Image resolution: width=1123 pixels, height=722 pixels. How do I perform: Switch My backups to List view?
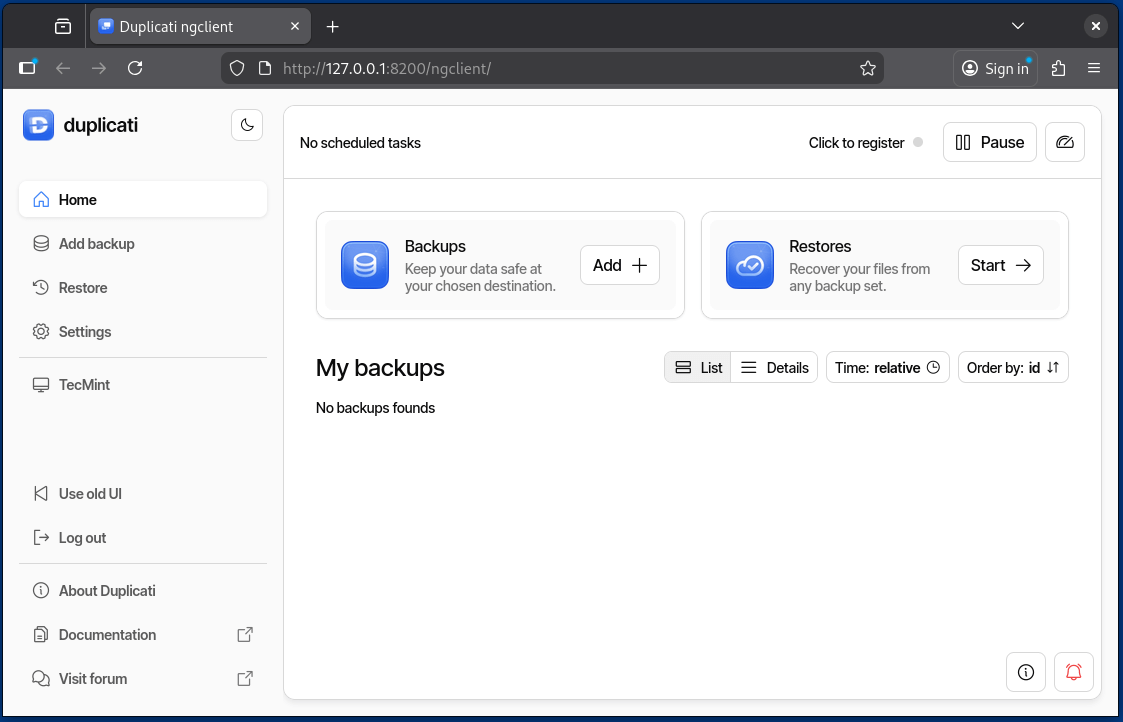(x=698, y=368)
